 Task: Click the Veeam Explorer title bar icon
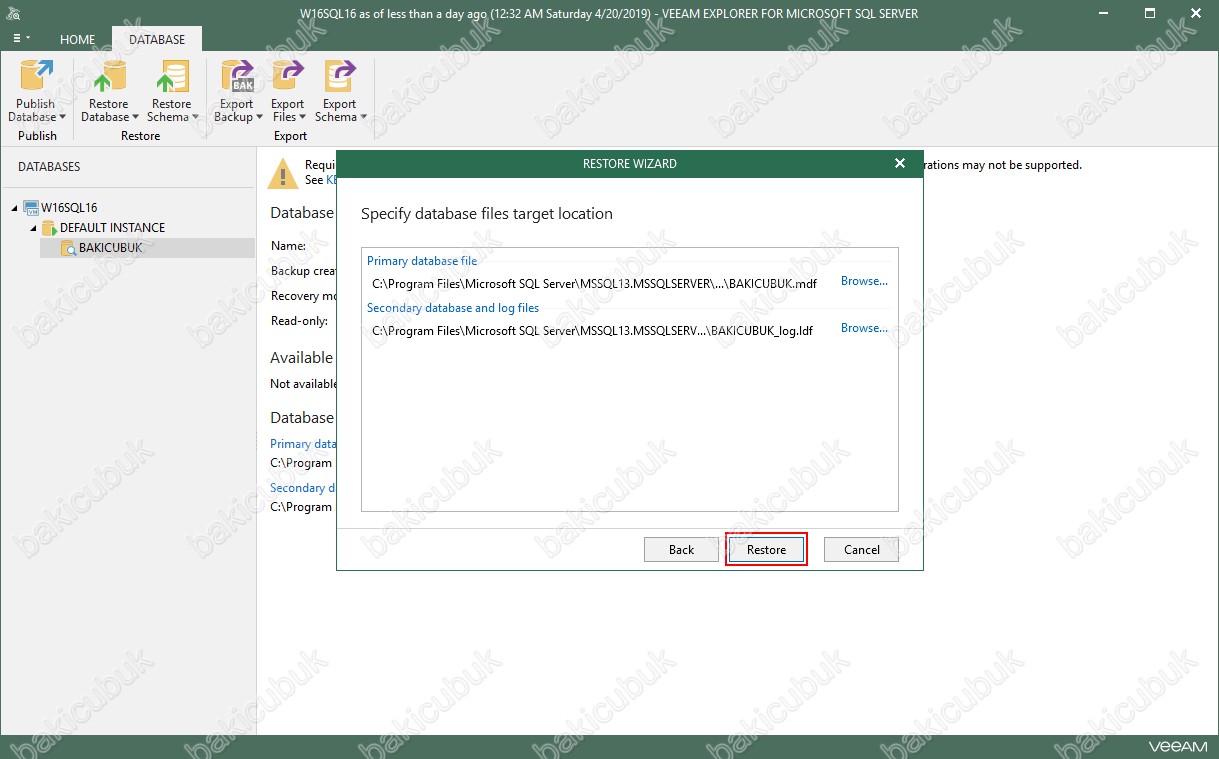tap(14, 13)
